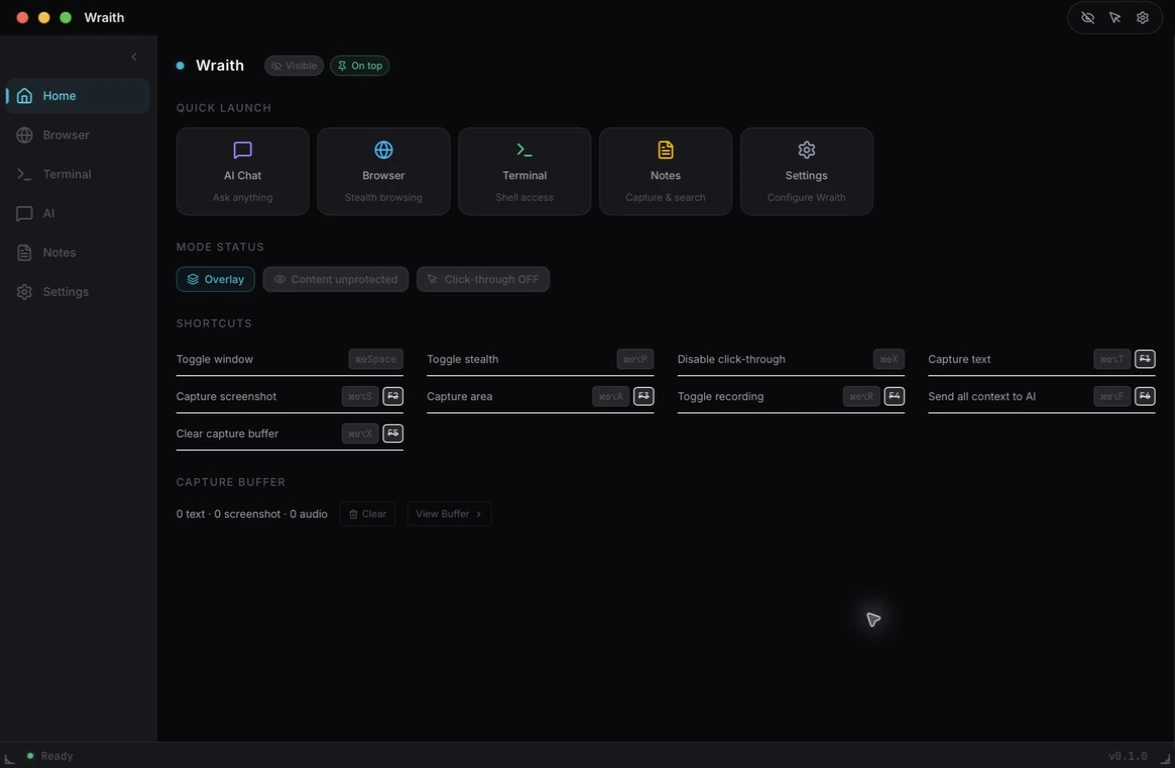This screenshot has height=768, width=1175.
Task: Click the "Toggle stealth" shortcut label
Action: pos(462,359)
